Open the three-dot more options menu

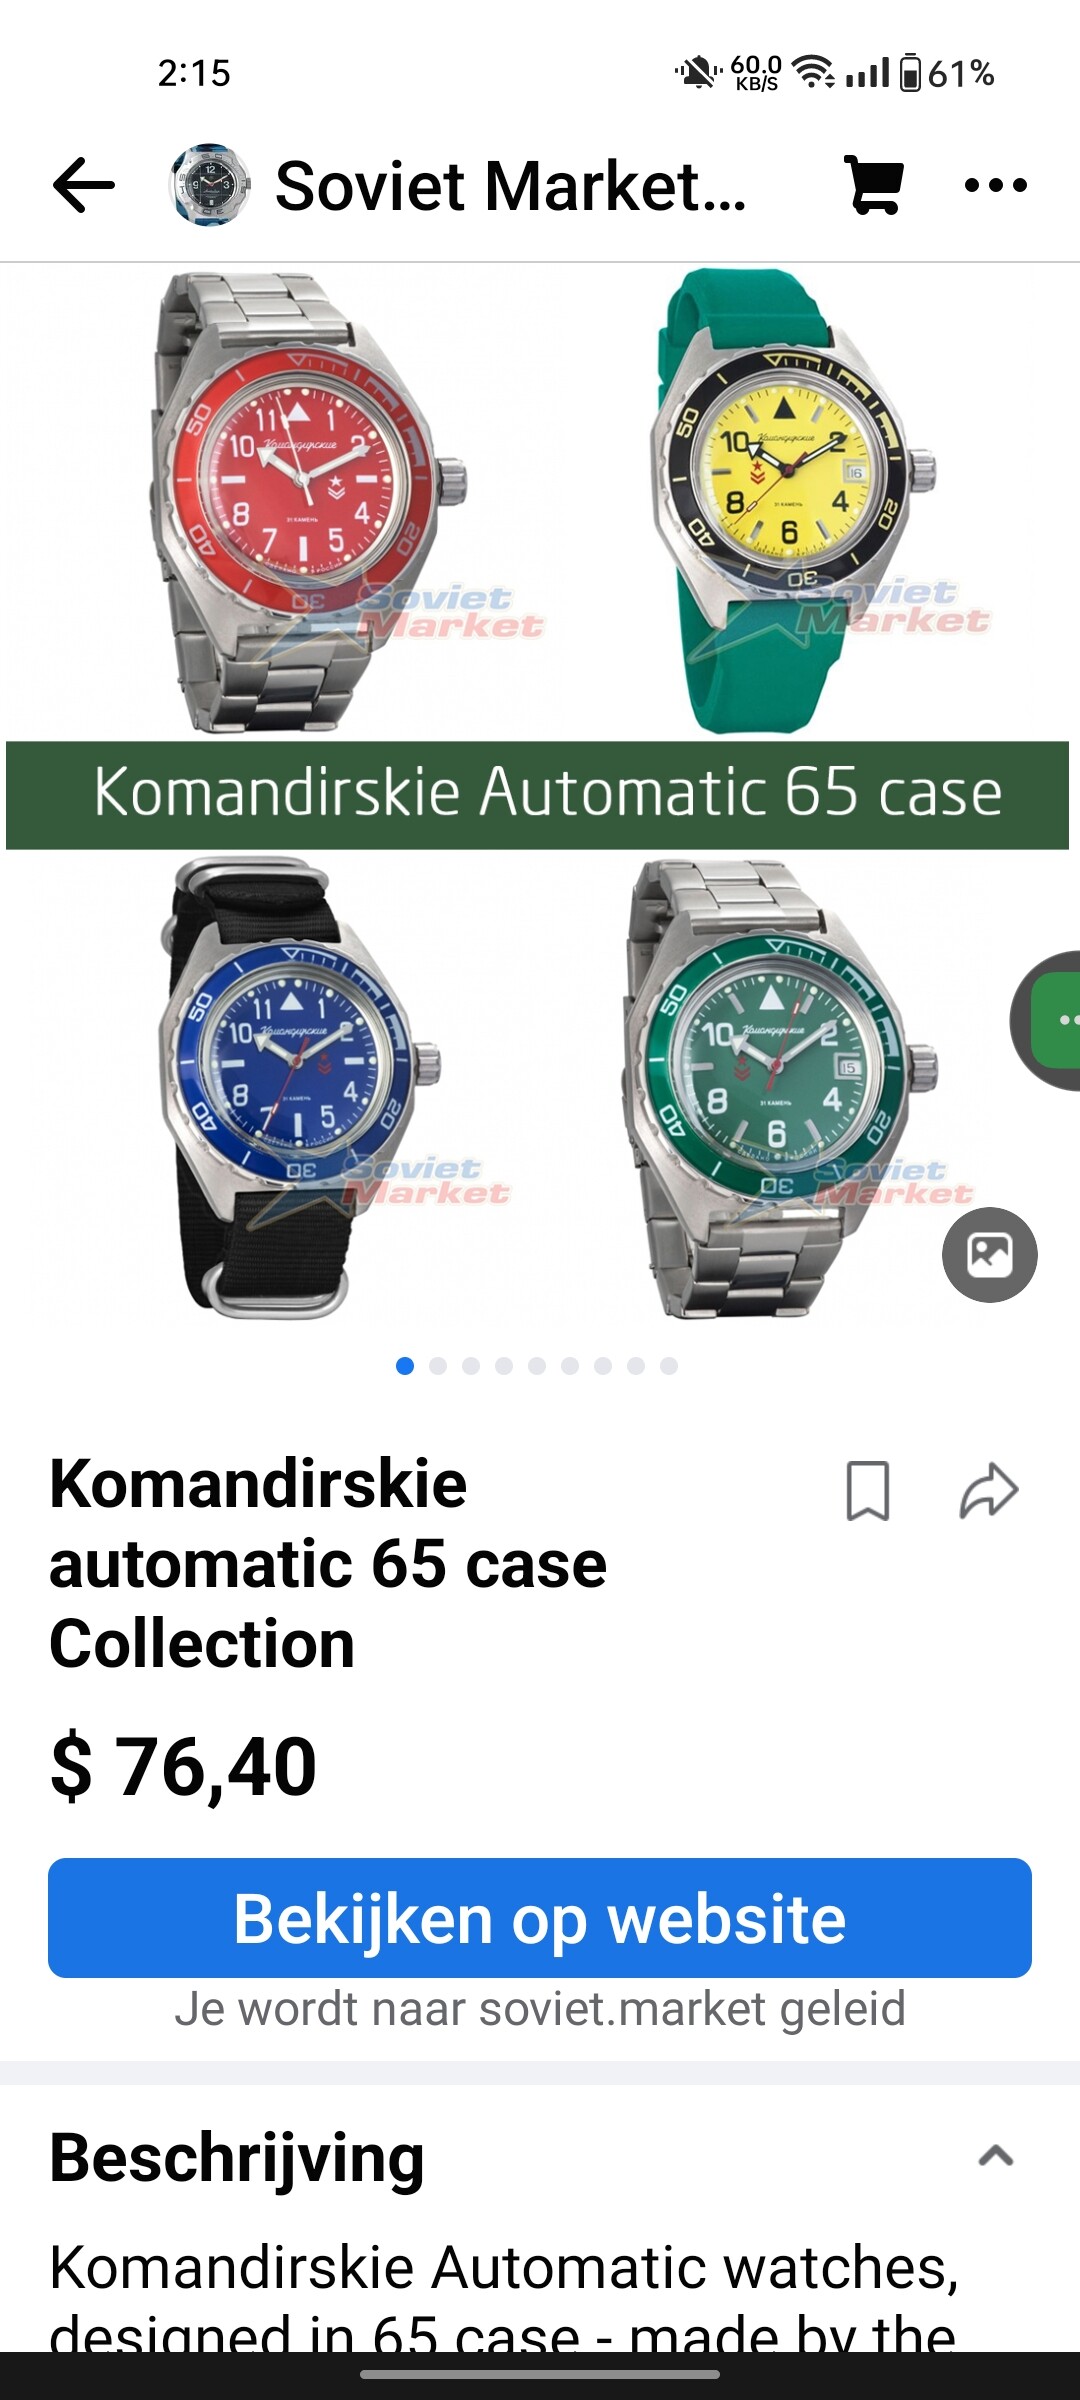pyautogui.click(x=995, y=185)
